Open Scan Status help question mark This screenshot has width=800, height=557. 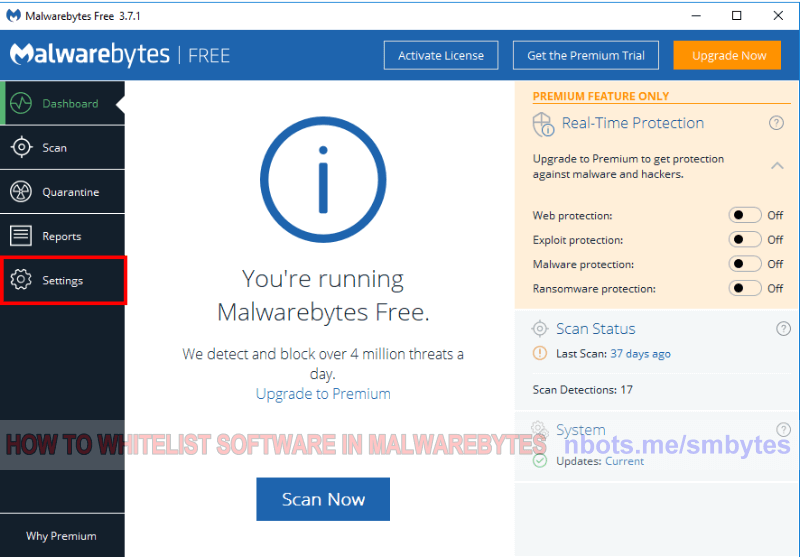click(783, 328)
